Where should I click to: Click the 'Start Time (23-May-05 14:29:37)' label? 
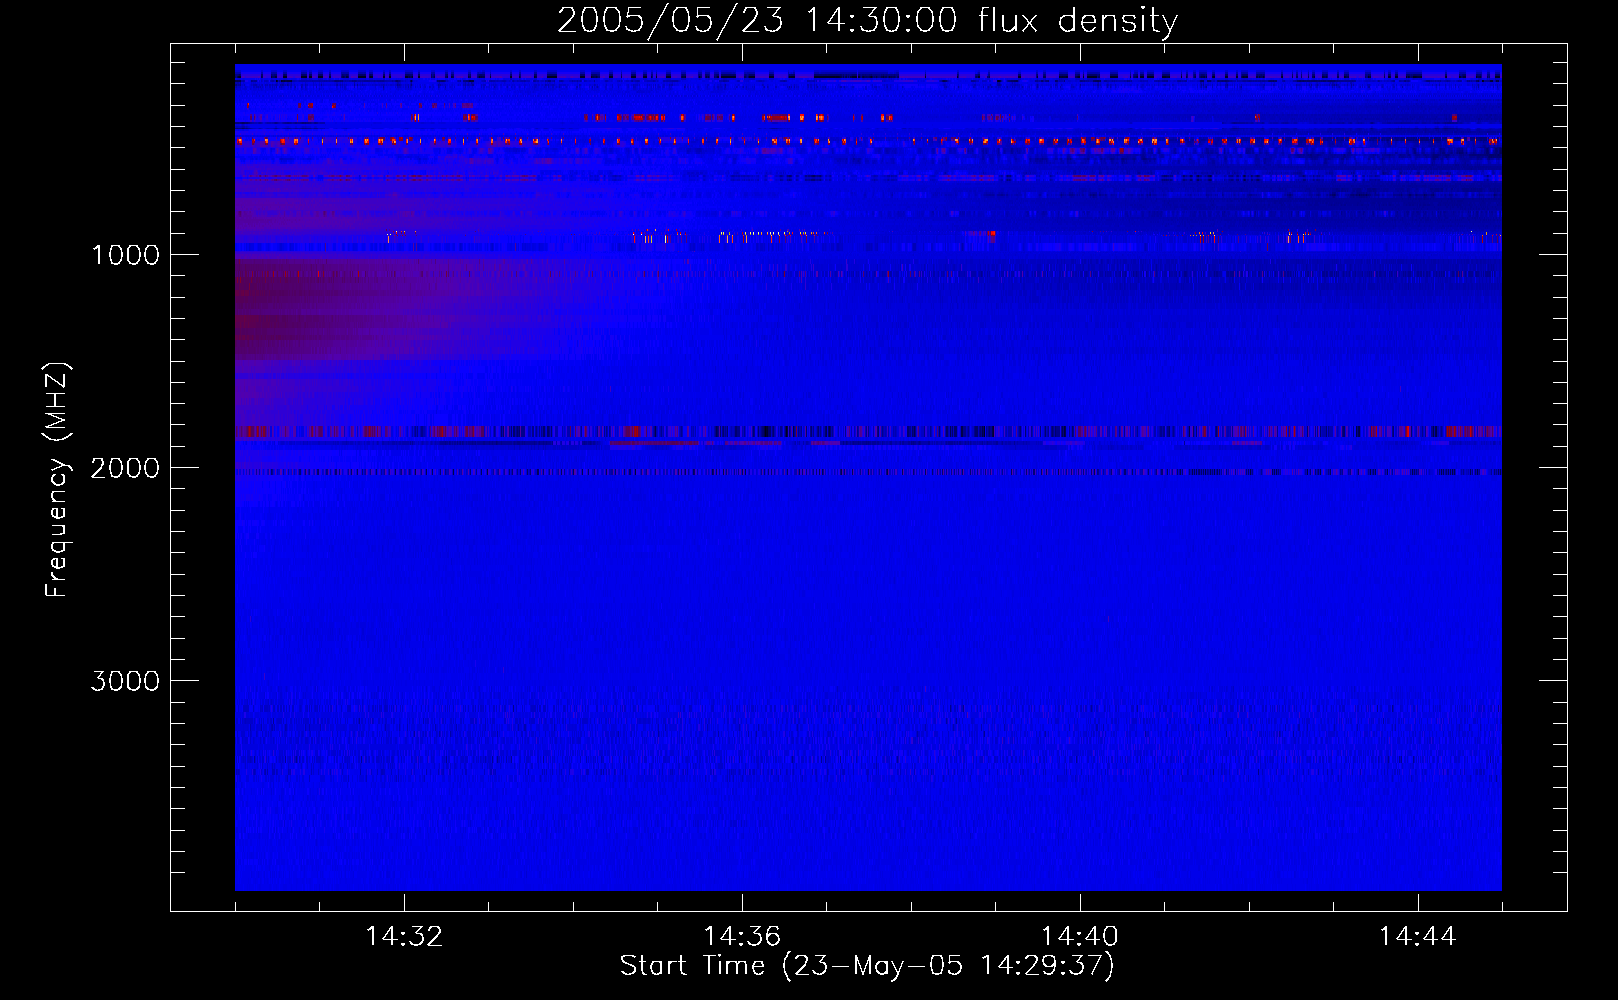point(867,965)
